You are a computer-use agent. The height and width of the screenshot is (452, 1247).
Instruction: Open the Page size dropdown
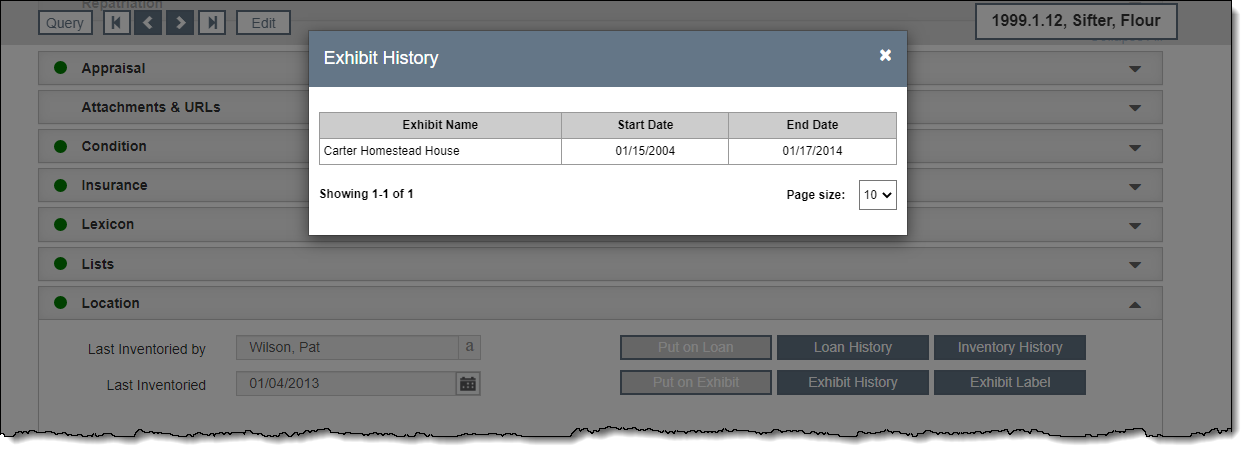877,195
